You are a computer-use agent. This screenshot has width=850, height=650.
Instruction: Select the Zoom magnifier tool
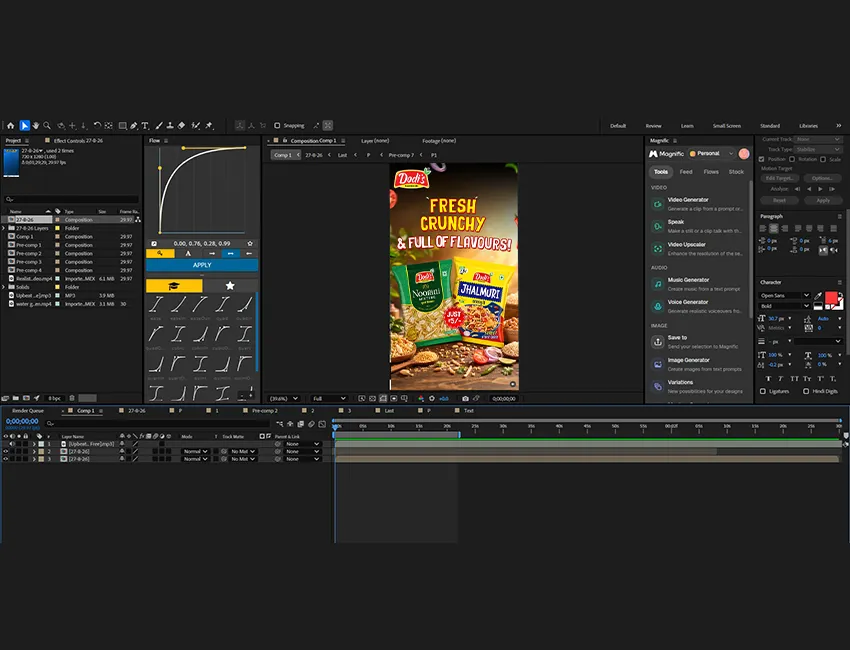[x=47, y=126]
